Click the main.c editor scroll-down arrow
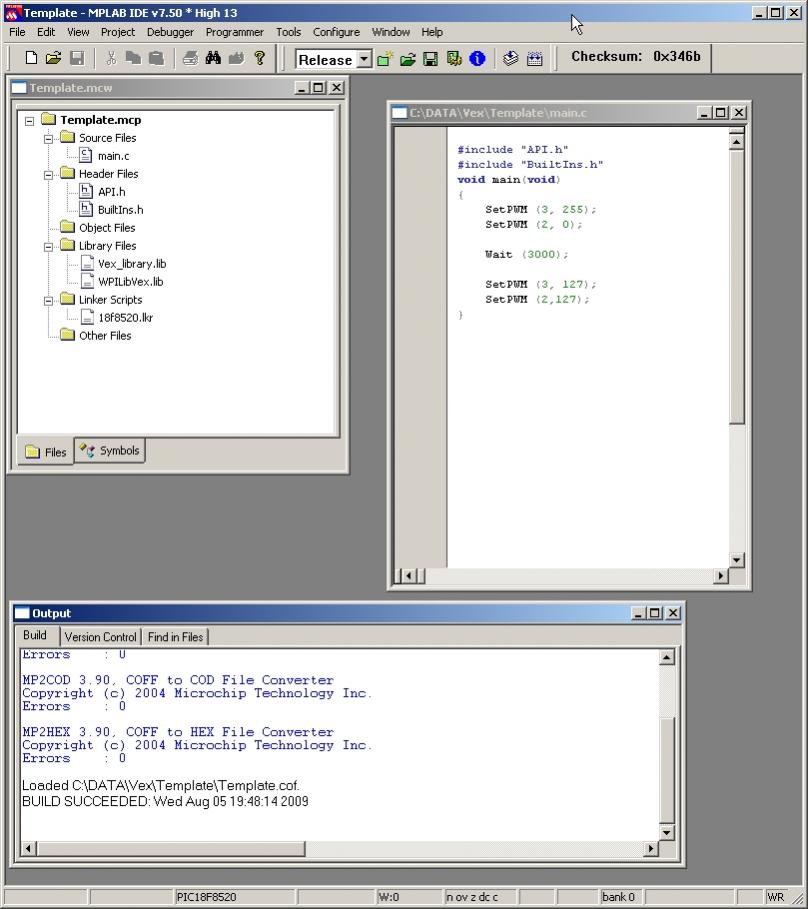 coord(736,560)
